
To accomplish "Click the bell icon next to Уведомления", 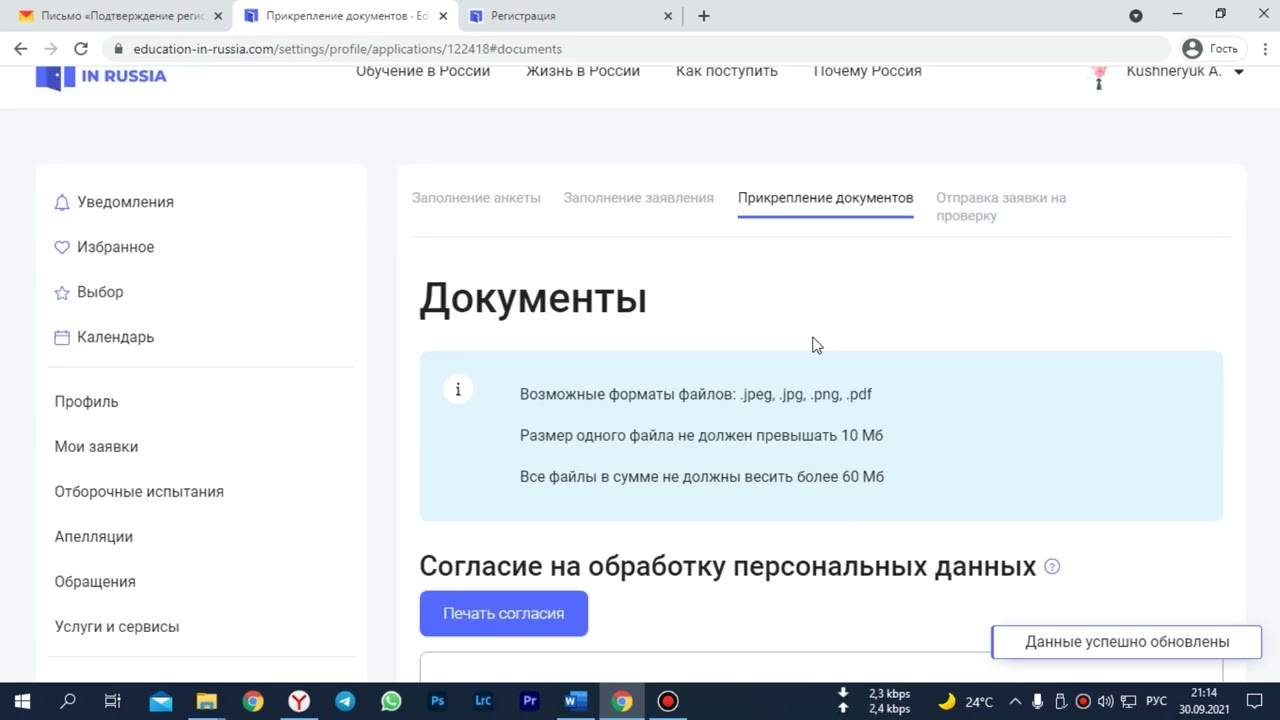I will coord(62,202).
